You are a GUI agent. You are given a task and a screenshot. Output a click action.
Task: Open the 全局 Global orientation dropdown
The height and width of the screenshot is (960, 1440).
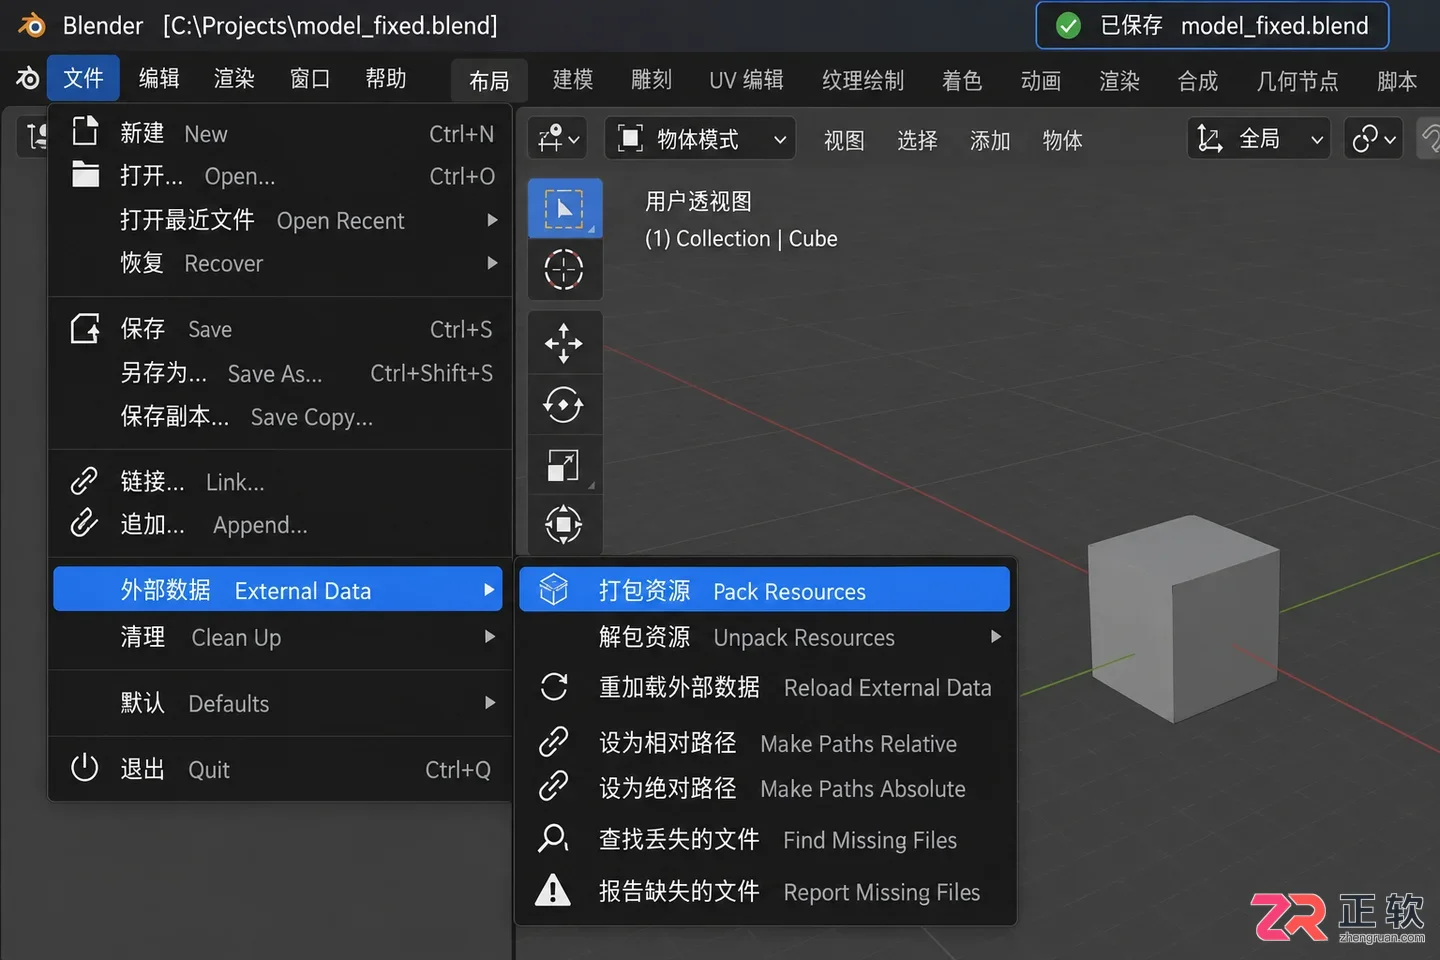(1260, 139)
